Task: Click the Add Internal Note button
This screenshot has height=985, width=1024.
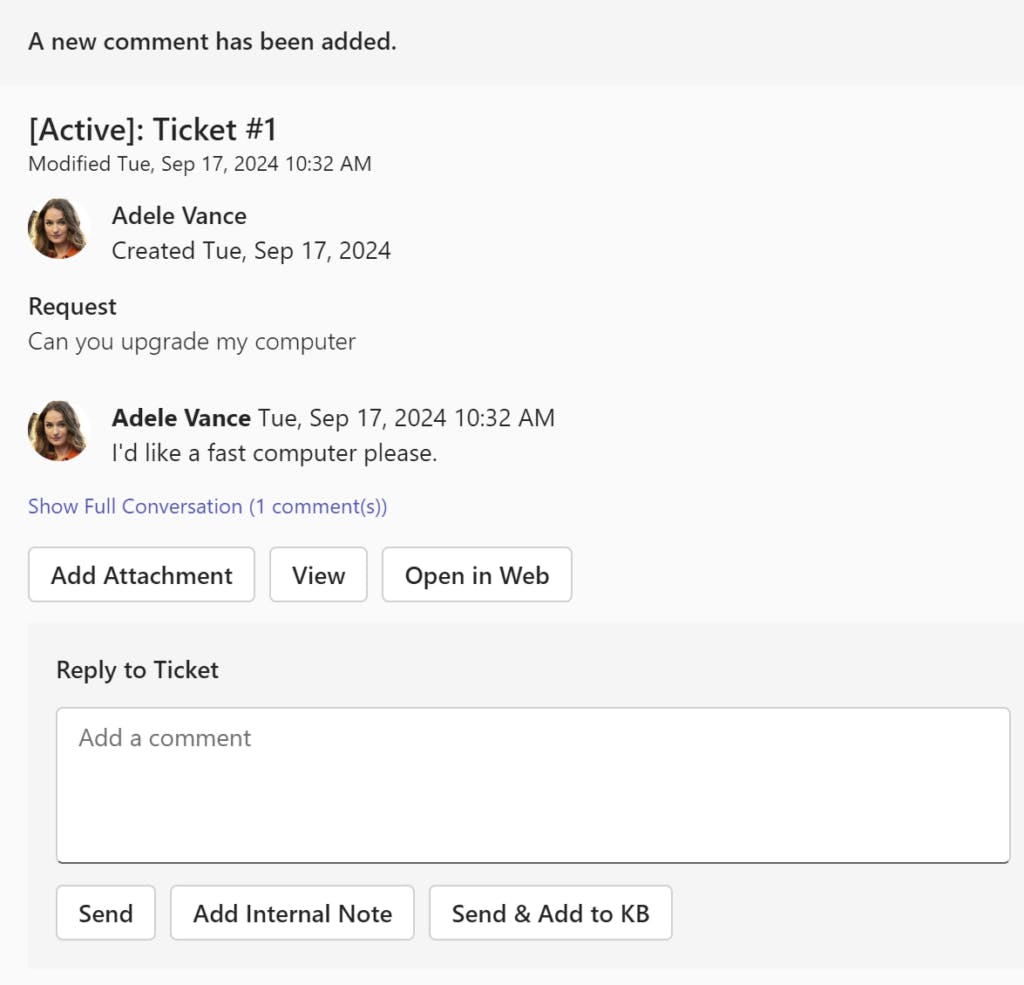Action: click(x=292, y=913)
